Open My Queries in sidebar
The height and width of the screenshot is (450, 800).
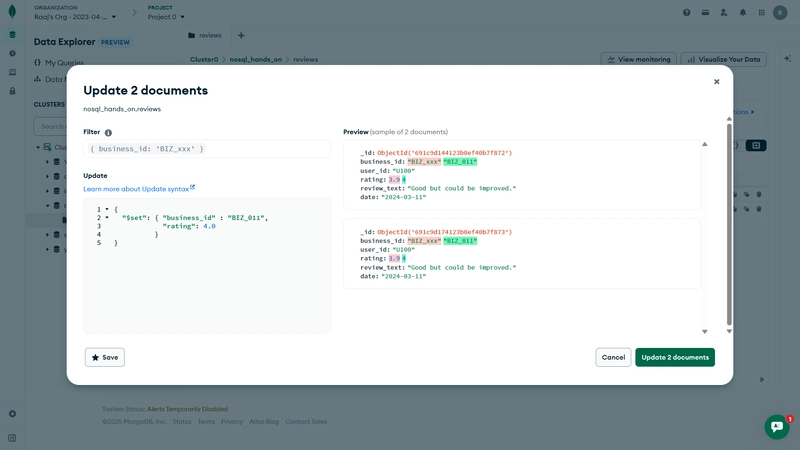(x=59, y=63)
